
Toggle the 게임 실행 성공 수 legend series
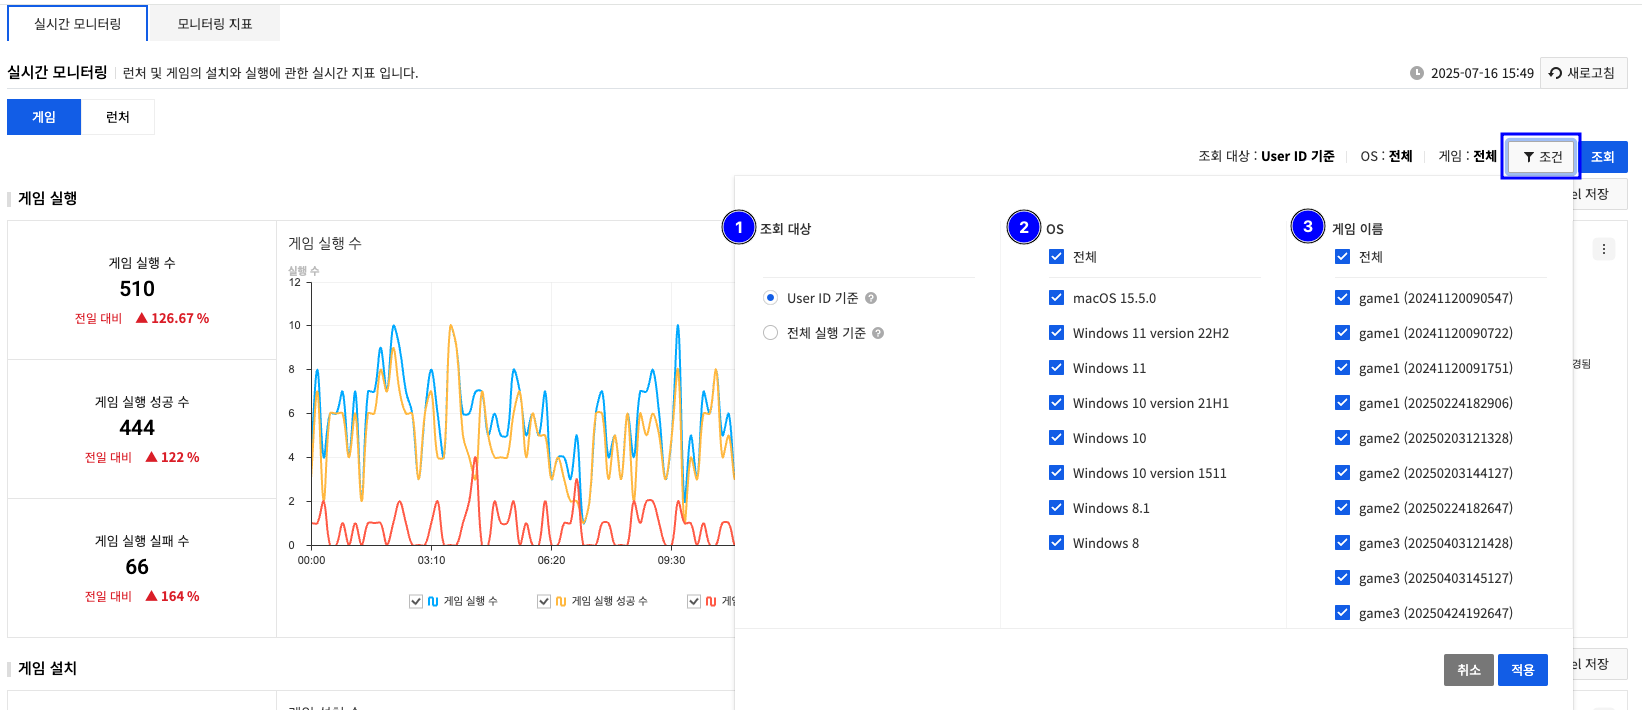tap(544, 601)
